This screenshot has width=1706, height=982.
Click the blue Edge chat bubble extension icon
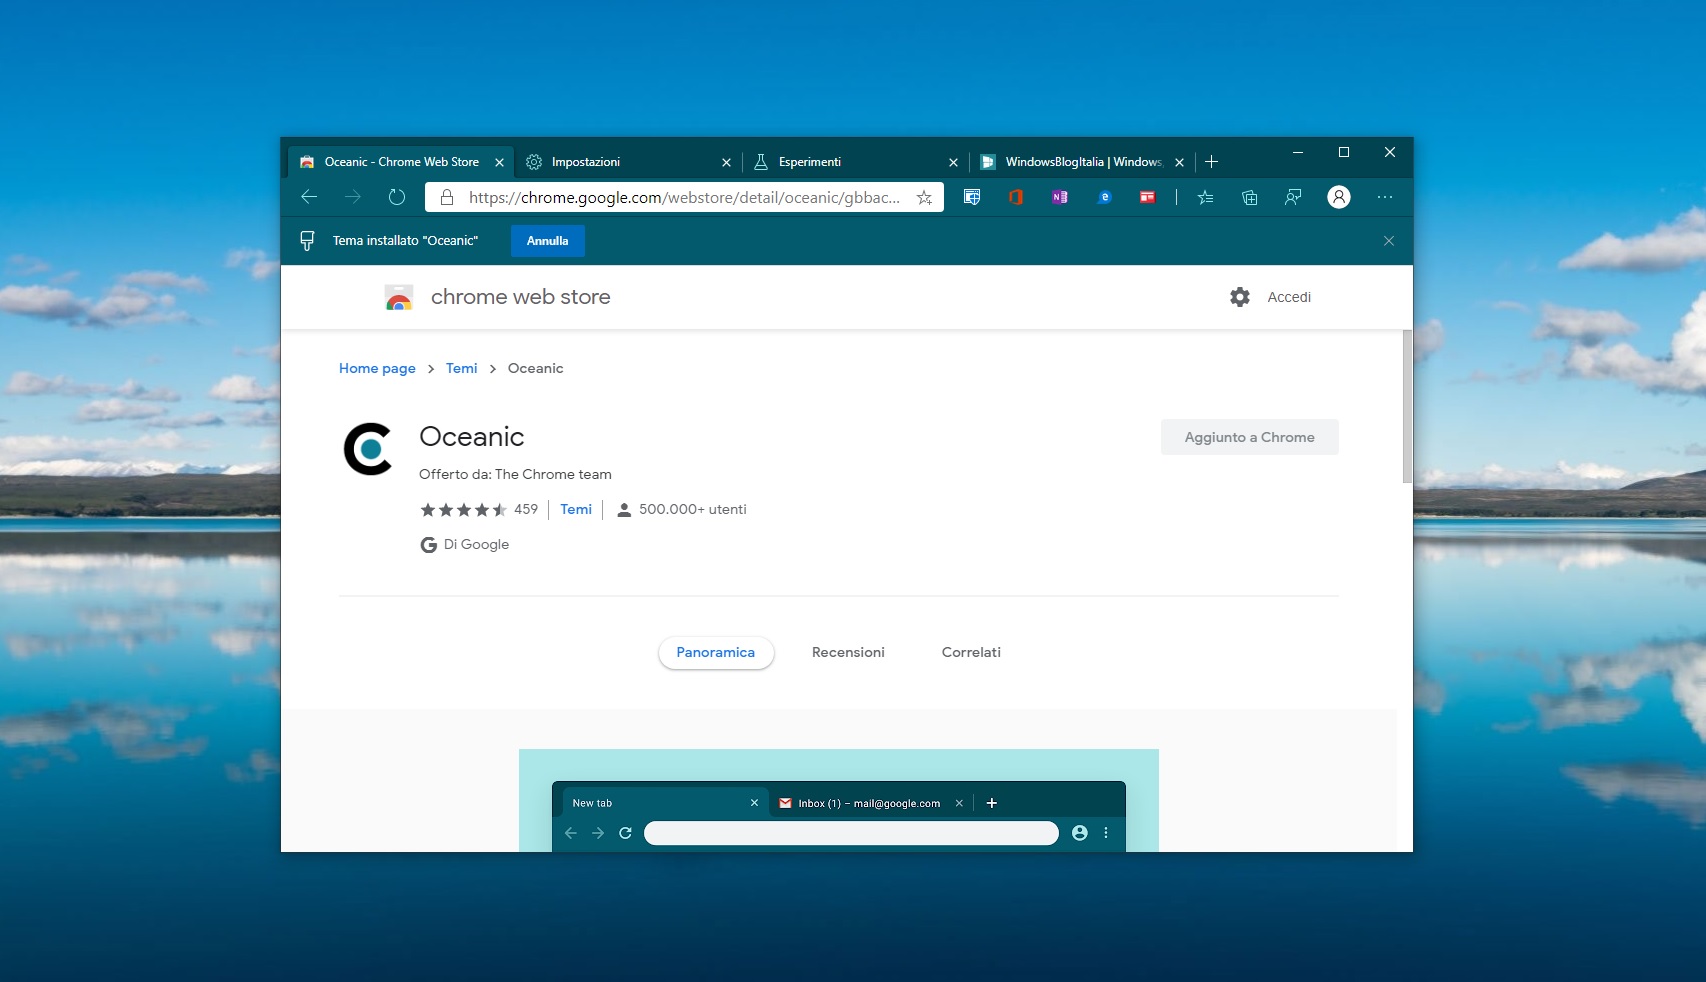click(x=1104, y=197)
